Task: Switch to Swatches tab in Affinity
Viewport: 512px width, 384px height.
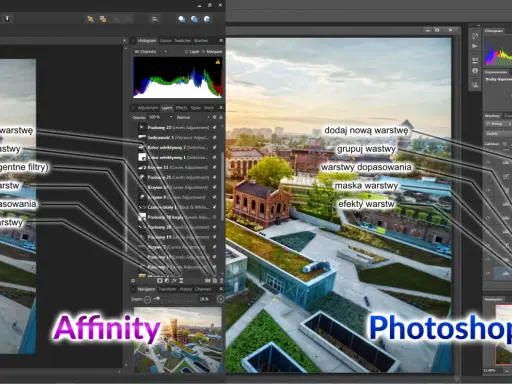Action: (x=183, y=41)
